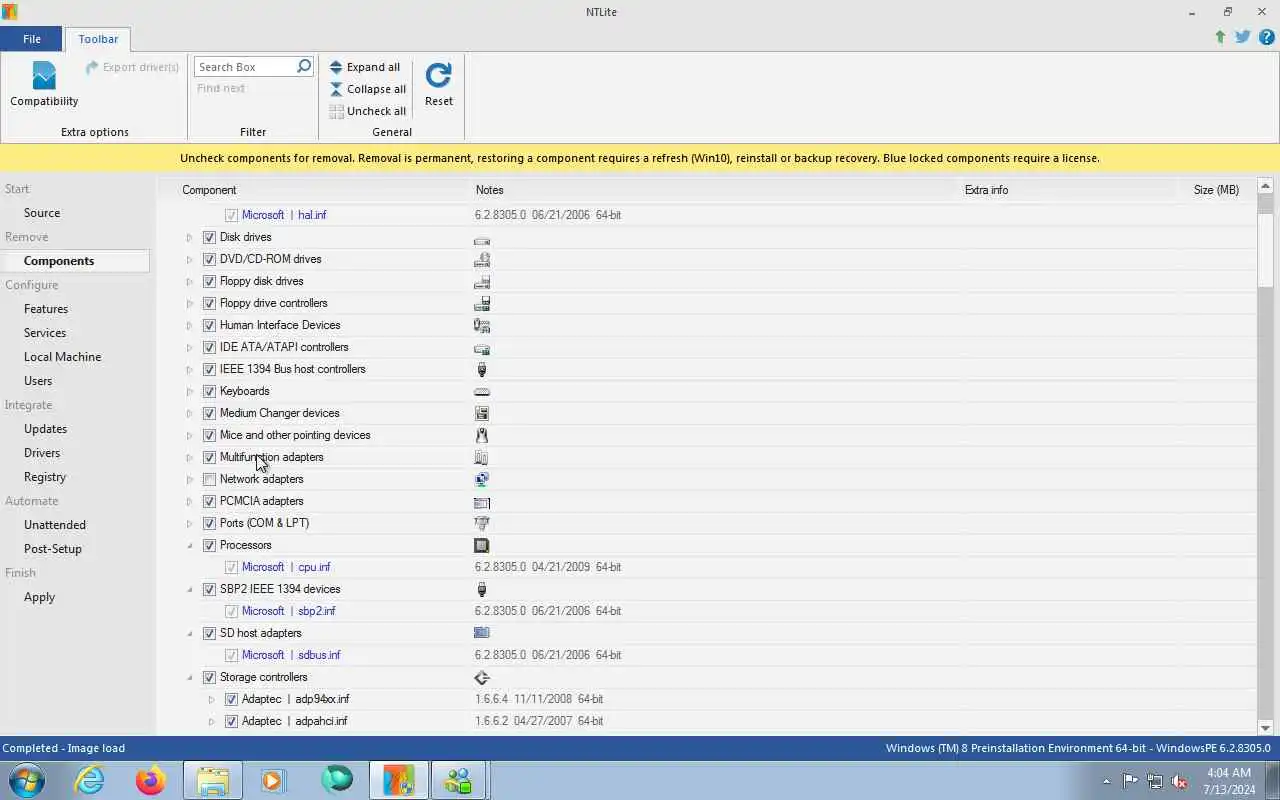
Task: Collapse the SBP2 IEEE 1394 devices node
Action: [189, 590]
